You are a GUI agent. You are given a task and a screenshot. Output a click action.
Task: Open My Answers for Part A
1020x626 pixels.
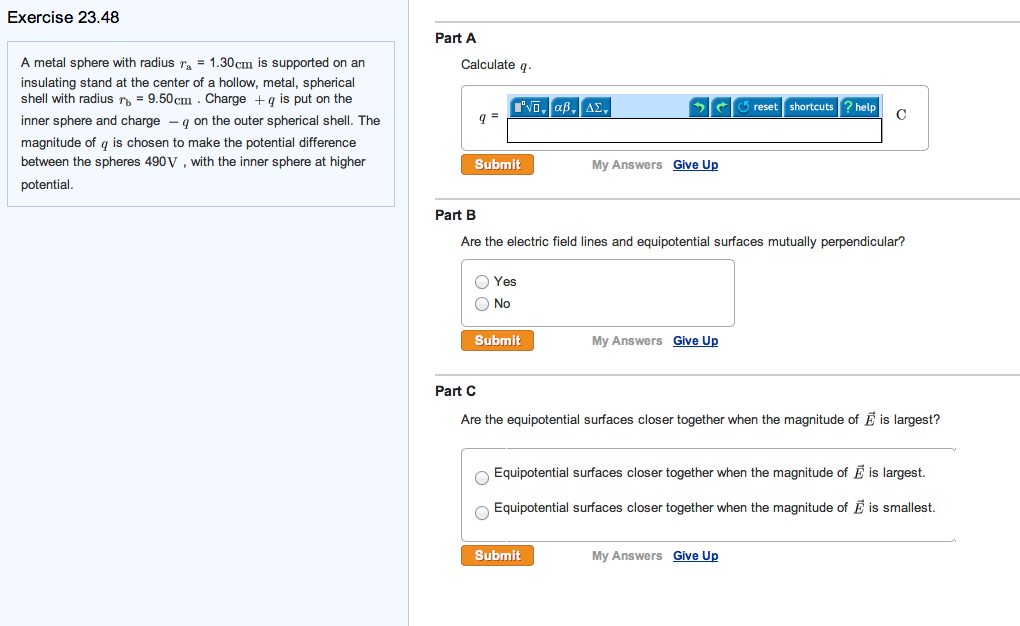point(626,165)
